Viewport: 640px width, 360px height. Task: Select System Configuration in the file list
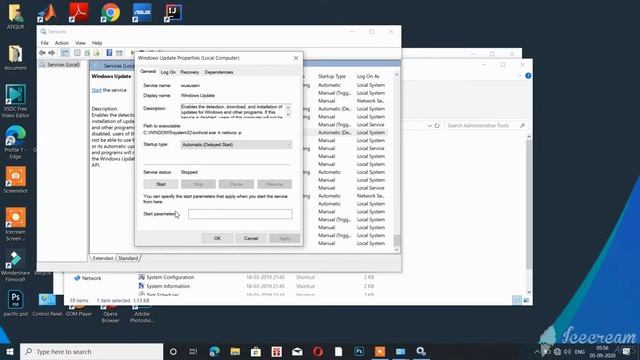[x=166, y=277]
